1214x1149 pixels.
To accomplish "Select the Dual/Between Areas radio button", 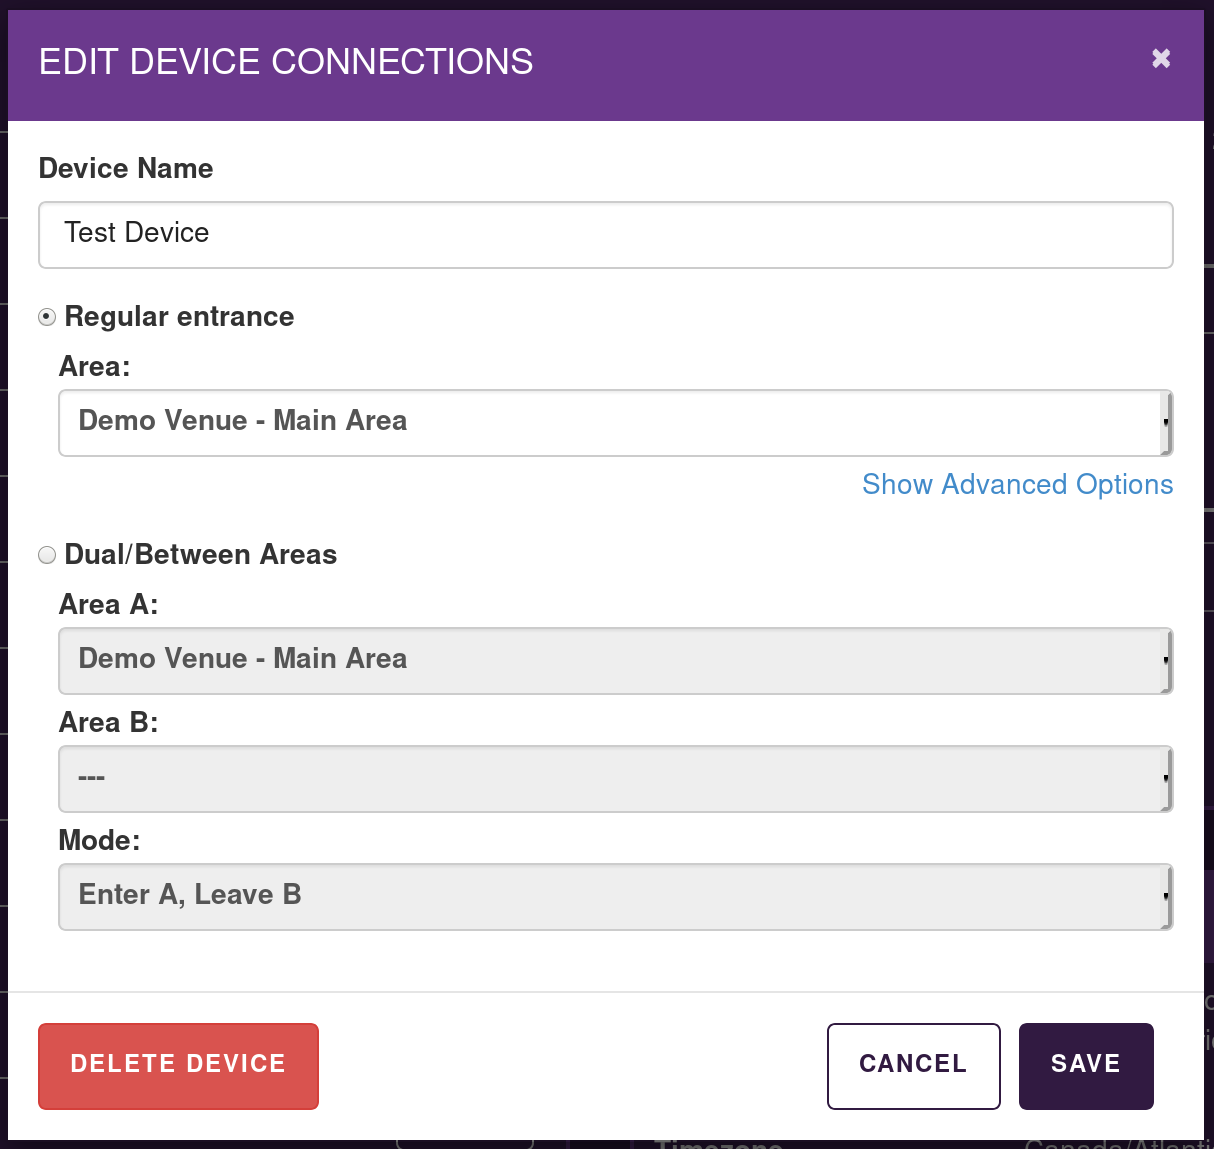I will [47, 555].
